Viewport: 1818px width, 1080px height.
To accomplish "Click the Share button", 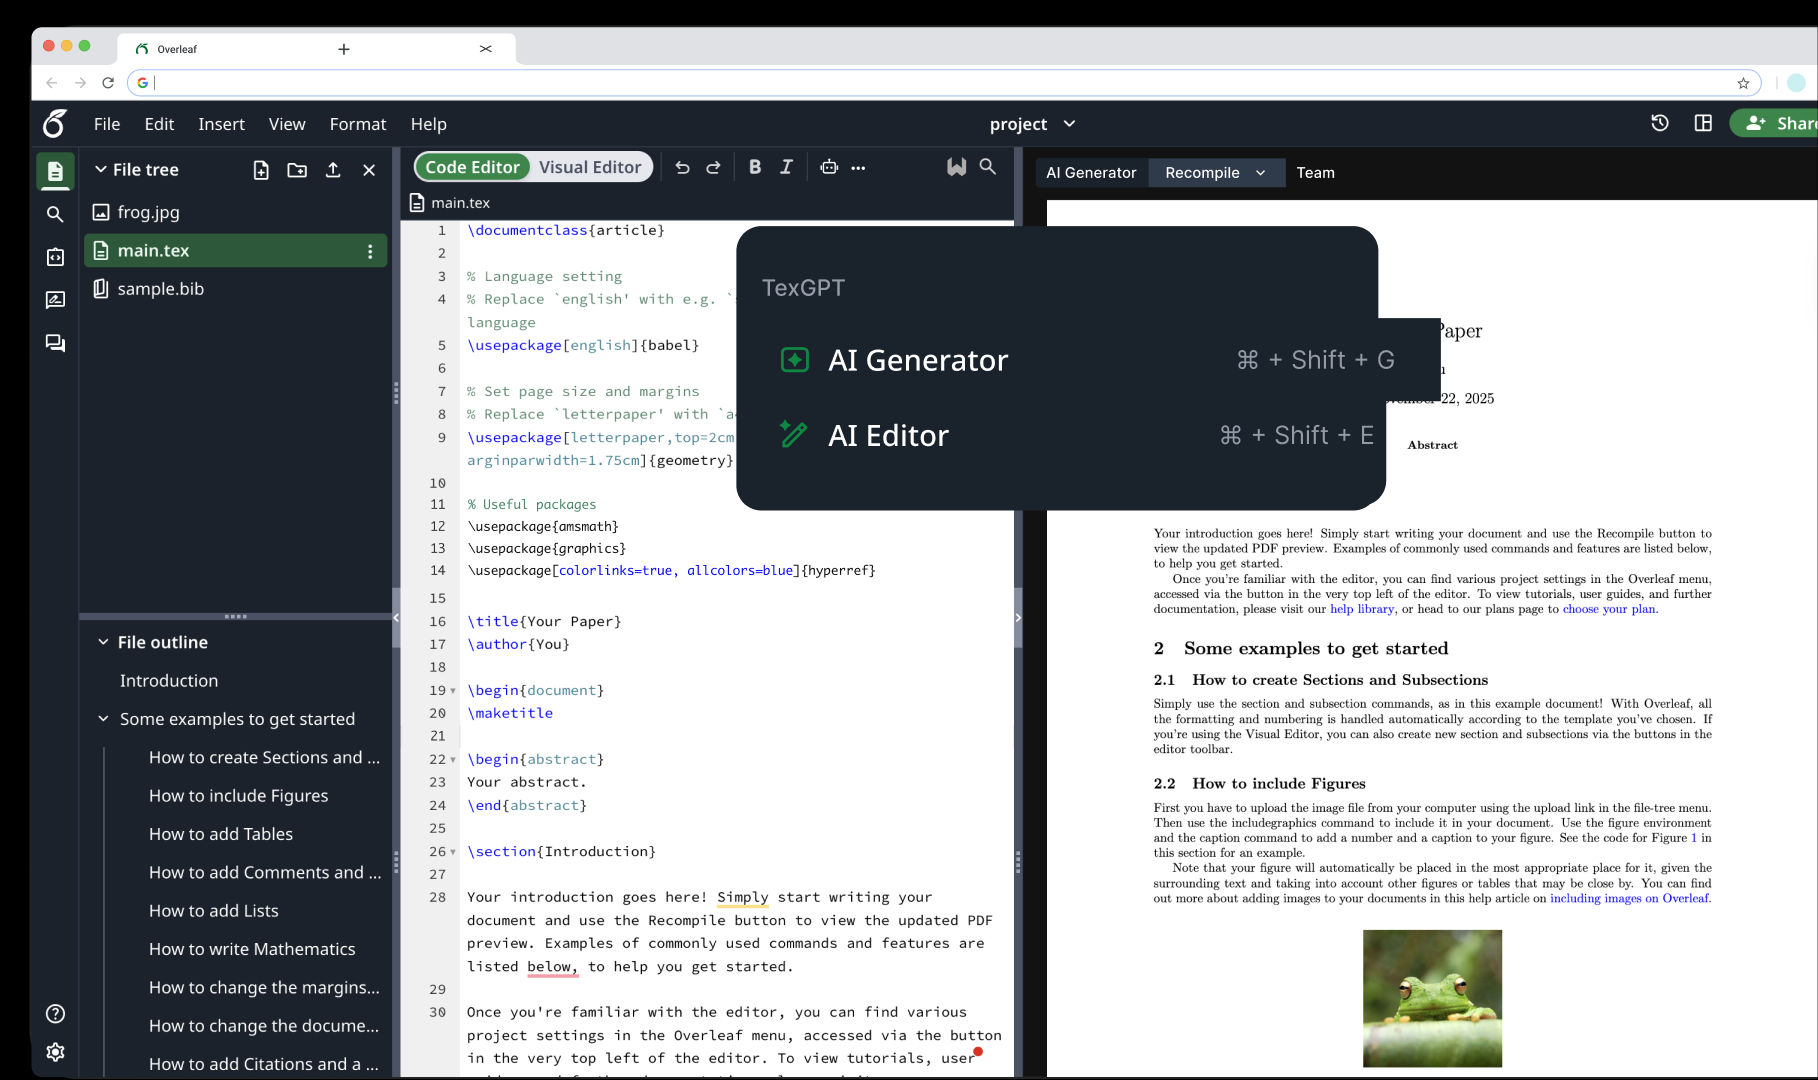I will coord(1776,123).
